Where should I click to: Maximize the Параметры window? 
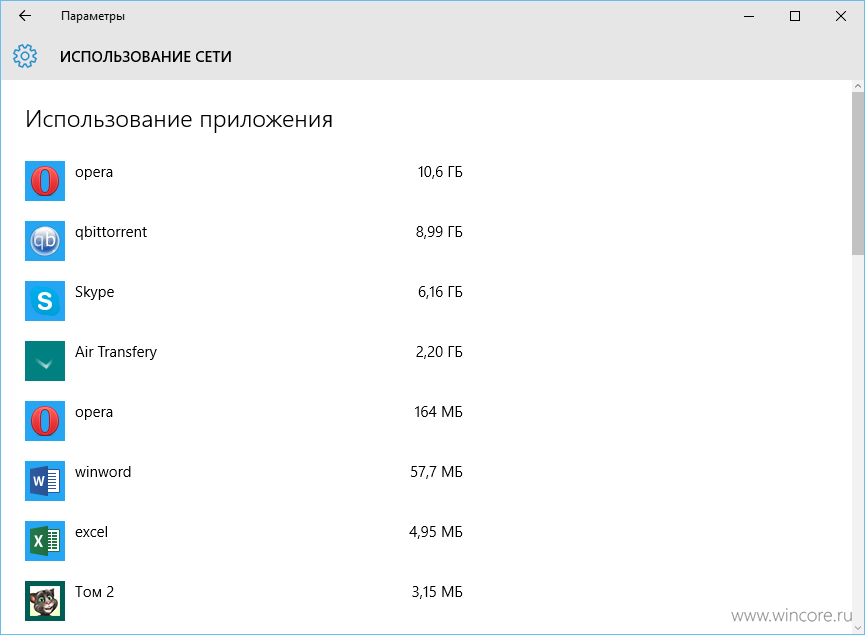point(795,16)
